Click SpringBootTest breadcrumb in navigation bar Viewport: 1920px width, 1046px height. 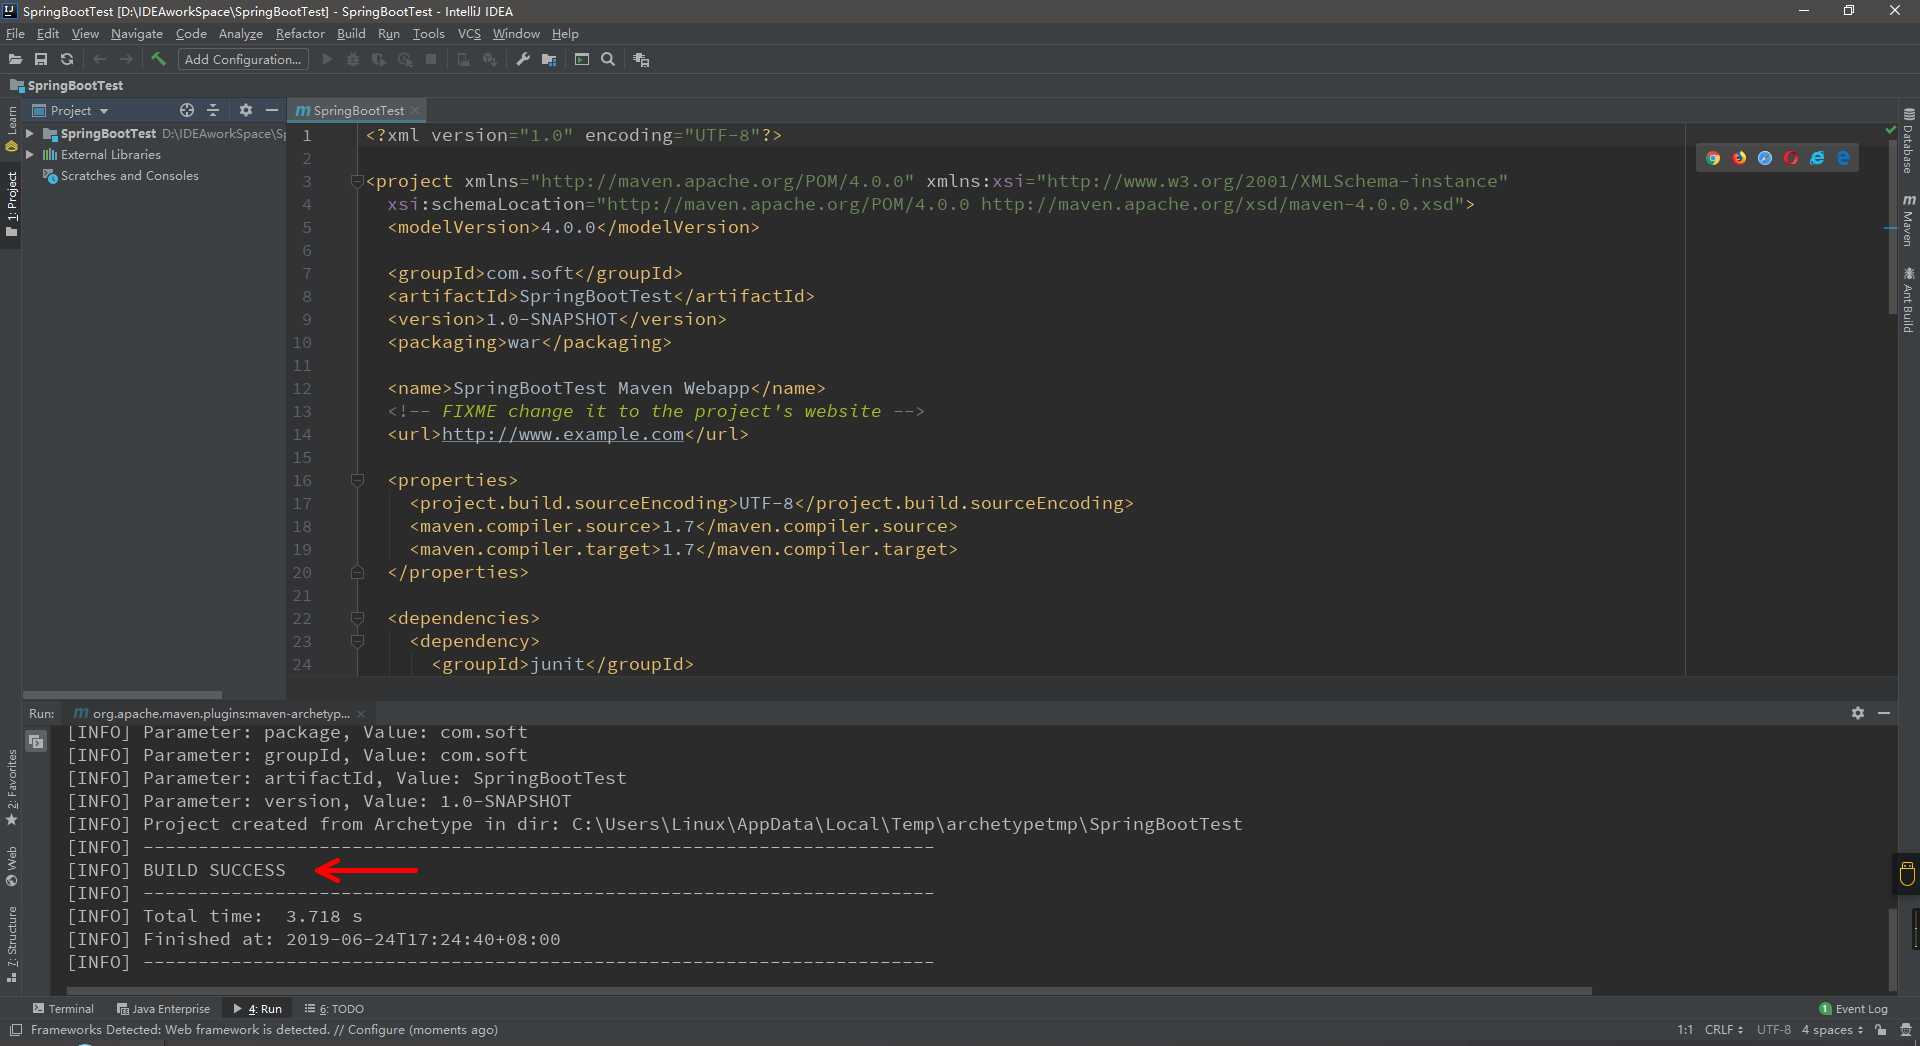pyautogui.click(x=66, y=86)
